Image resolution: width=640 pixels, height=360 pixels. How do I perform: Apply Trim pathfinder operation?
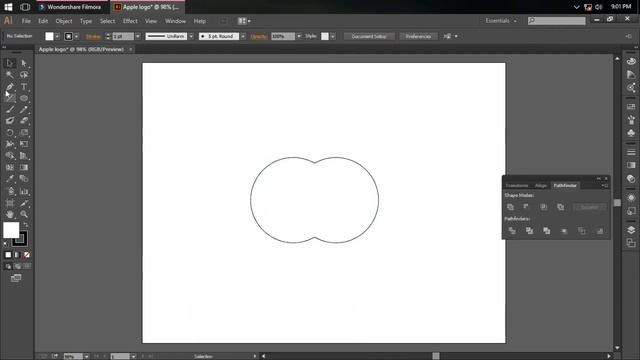pyautogui.click(x=529, y=231)
